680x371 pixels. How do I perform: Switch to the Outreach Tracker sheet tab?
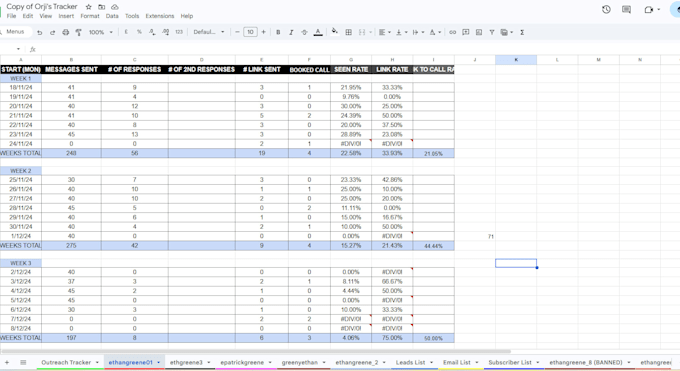coord(66,362)
